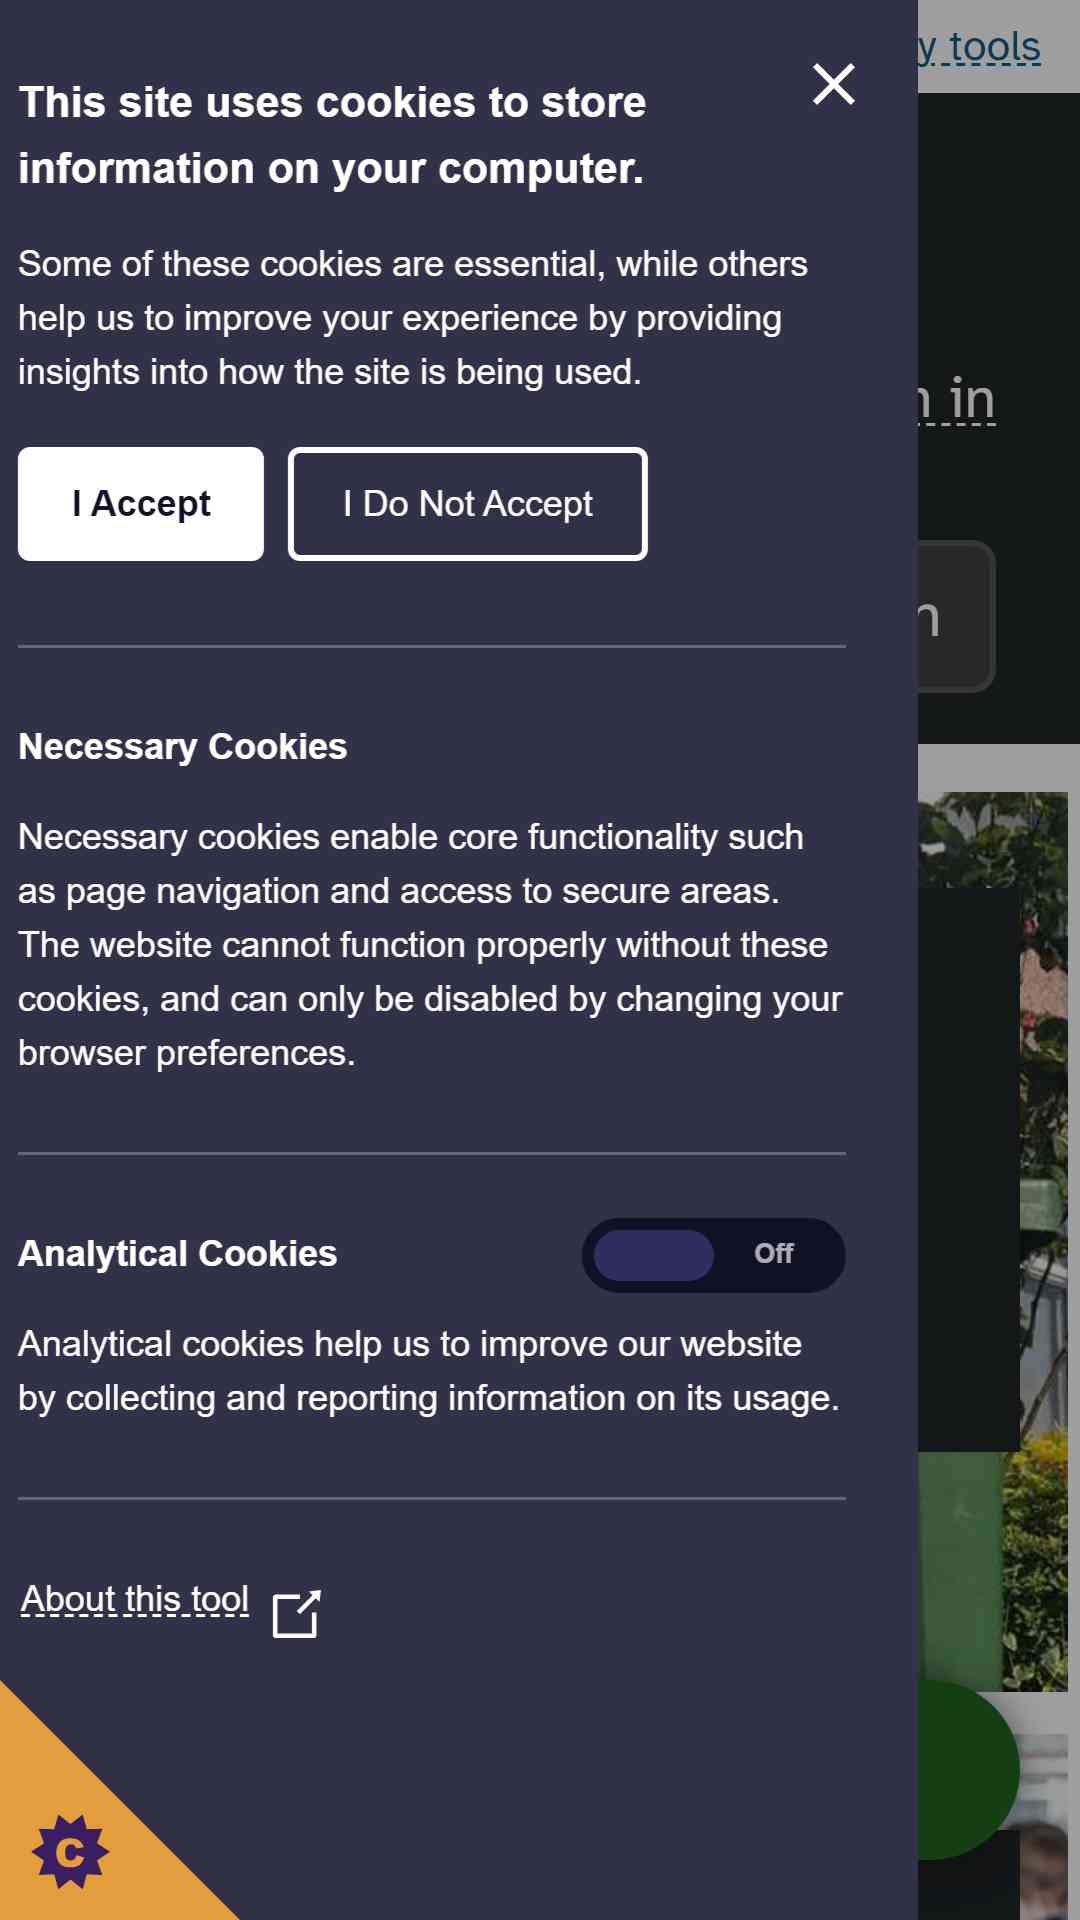Image resolution: width=1080 pixels, height=1920 pixels.
Task: Click the I Do Not Accept button
Action: tap(468, 504)
